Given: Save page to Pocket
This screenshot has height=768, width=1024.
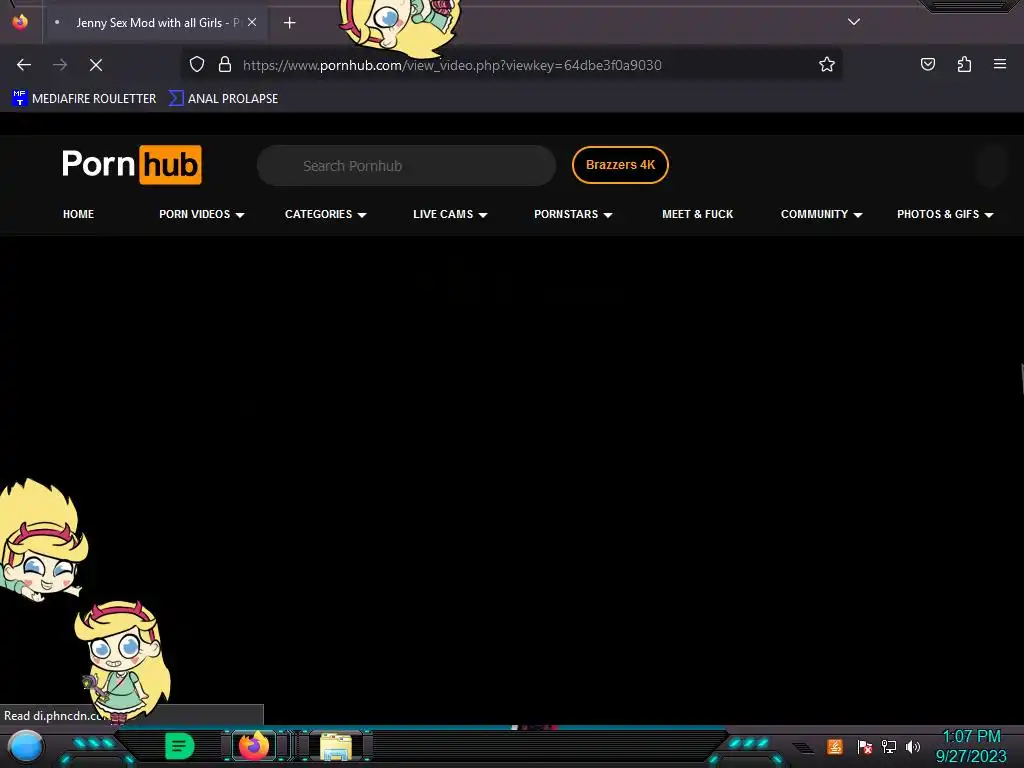Looking at the screenshot, I should click(x=928, y=64).
